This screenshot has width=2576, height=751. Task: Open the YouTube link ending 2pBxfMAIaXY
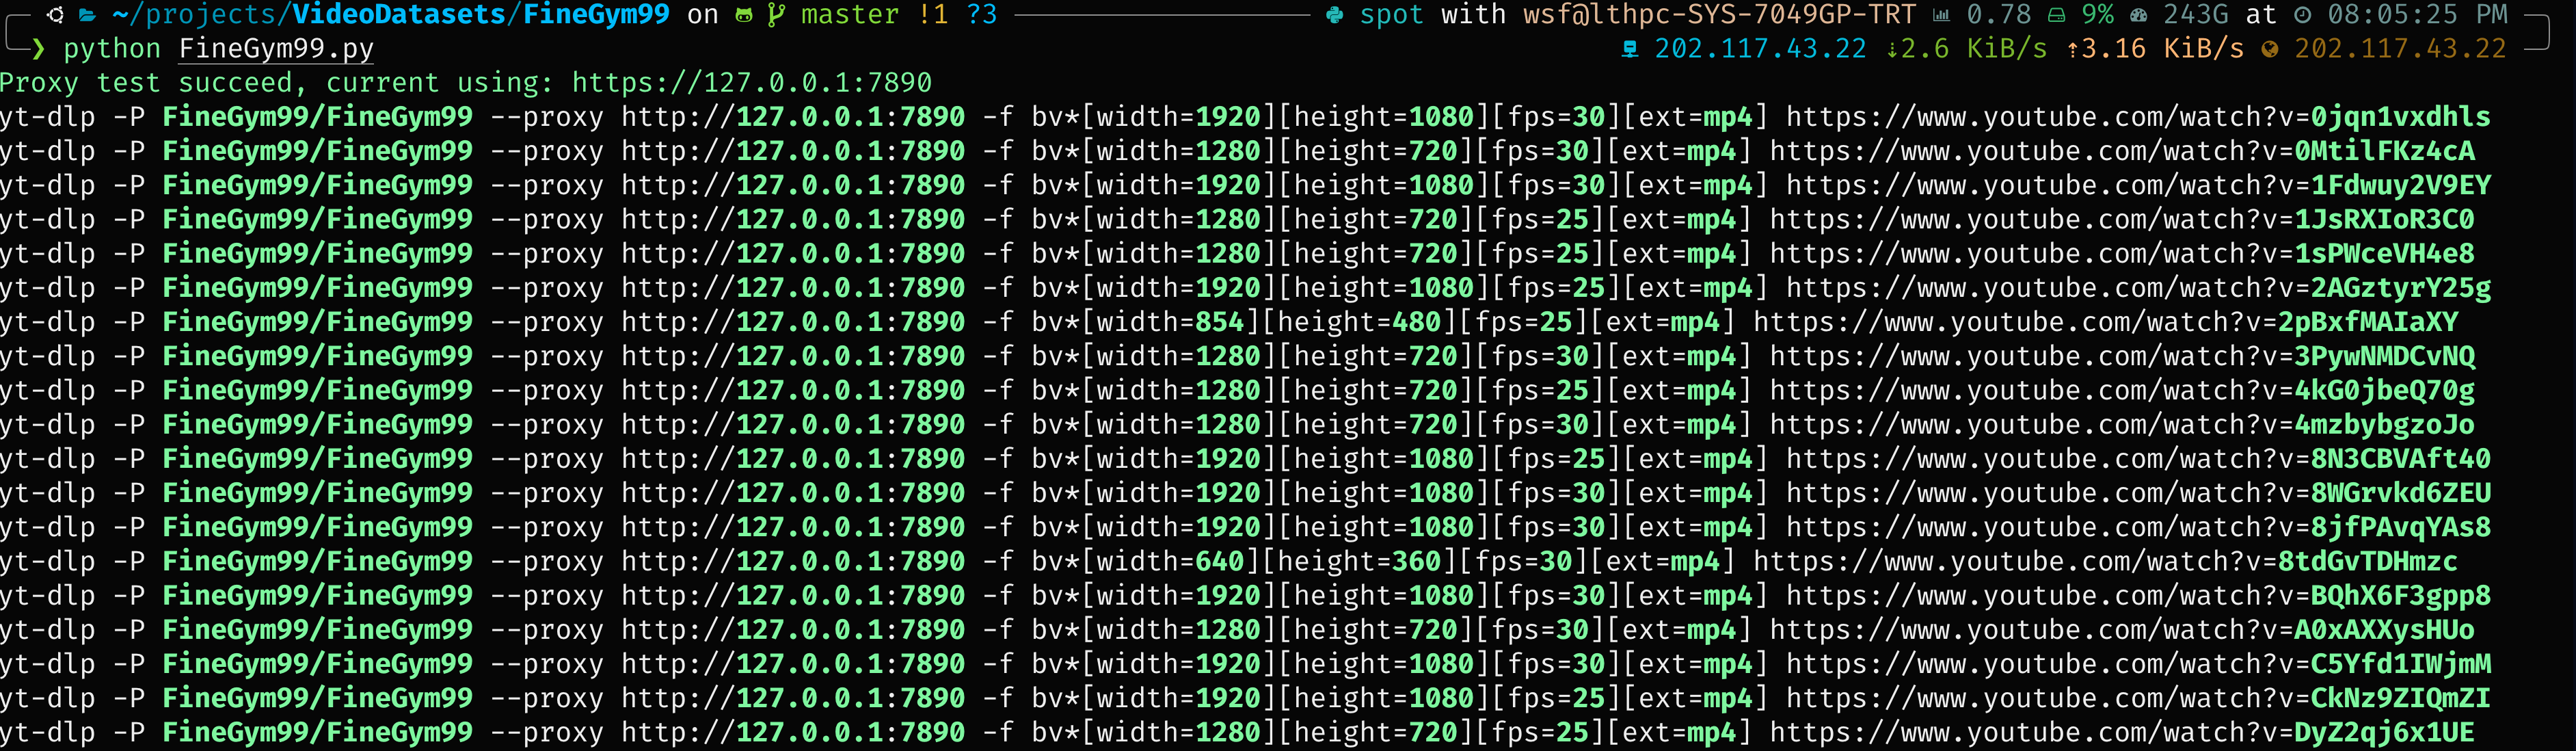(2105, 322)
